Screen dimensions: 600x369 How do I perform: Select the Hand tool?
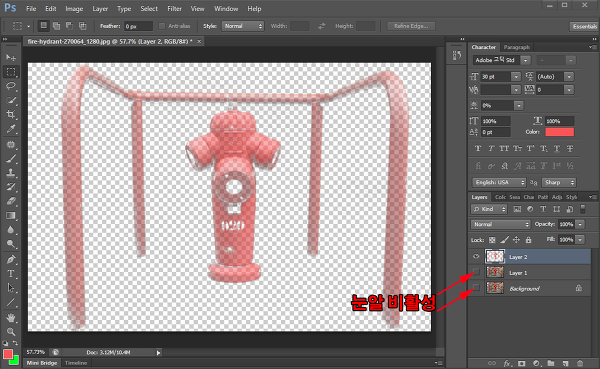(x=10, y=317)
